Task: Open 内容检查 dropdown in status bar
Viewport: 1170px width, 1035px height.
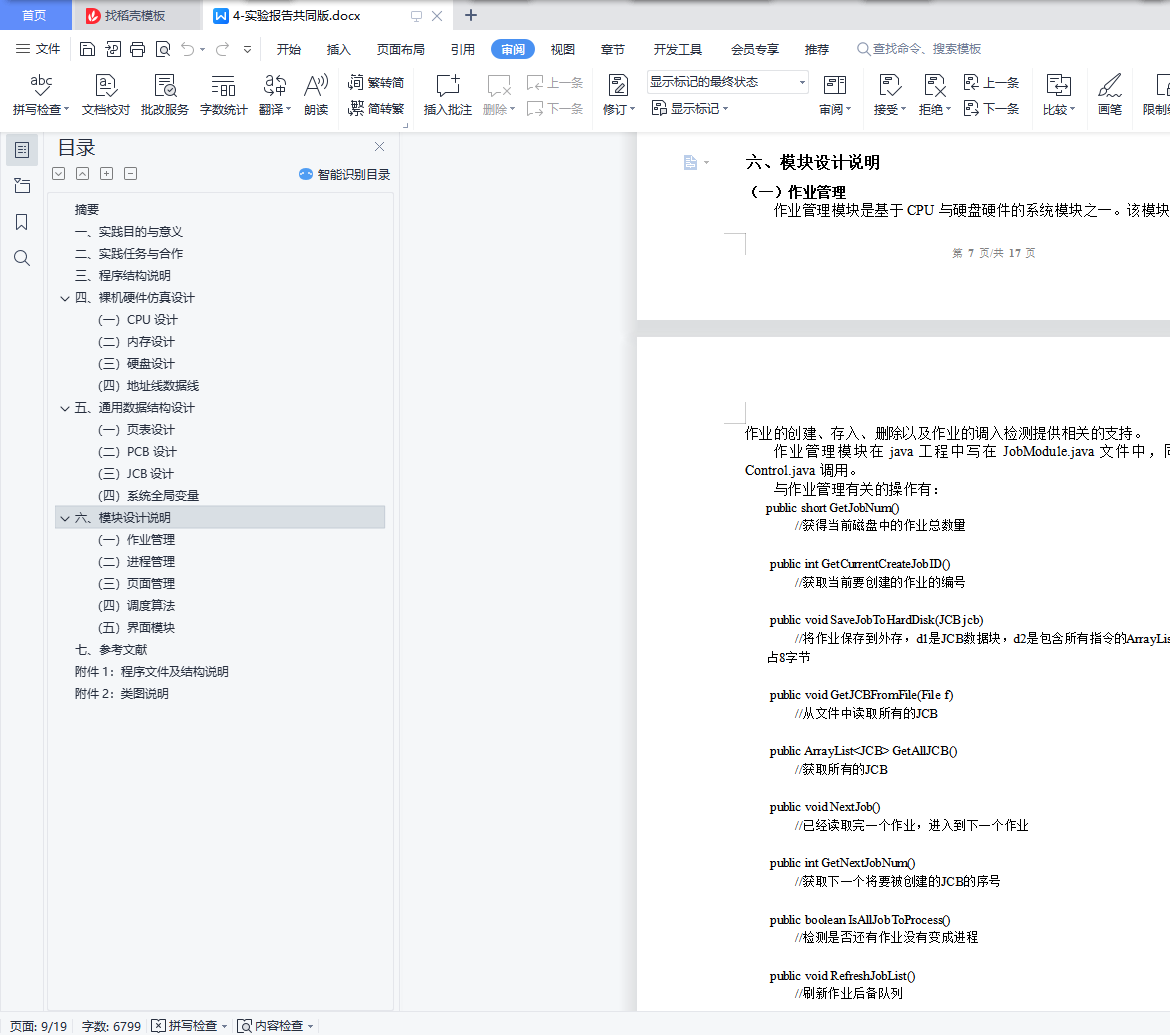Action: (x=310, y=1026)
